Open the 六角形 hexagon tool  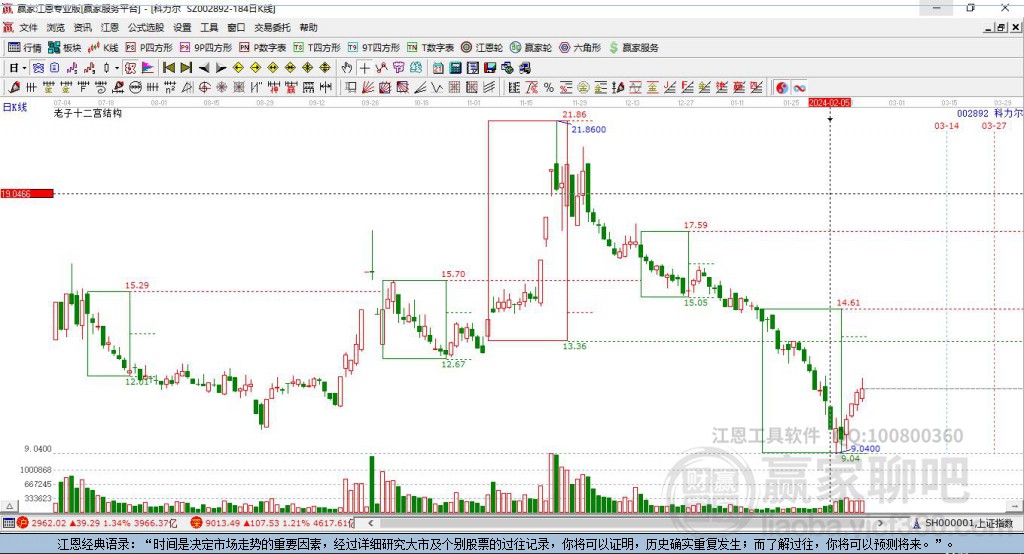[580, 48]
